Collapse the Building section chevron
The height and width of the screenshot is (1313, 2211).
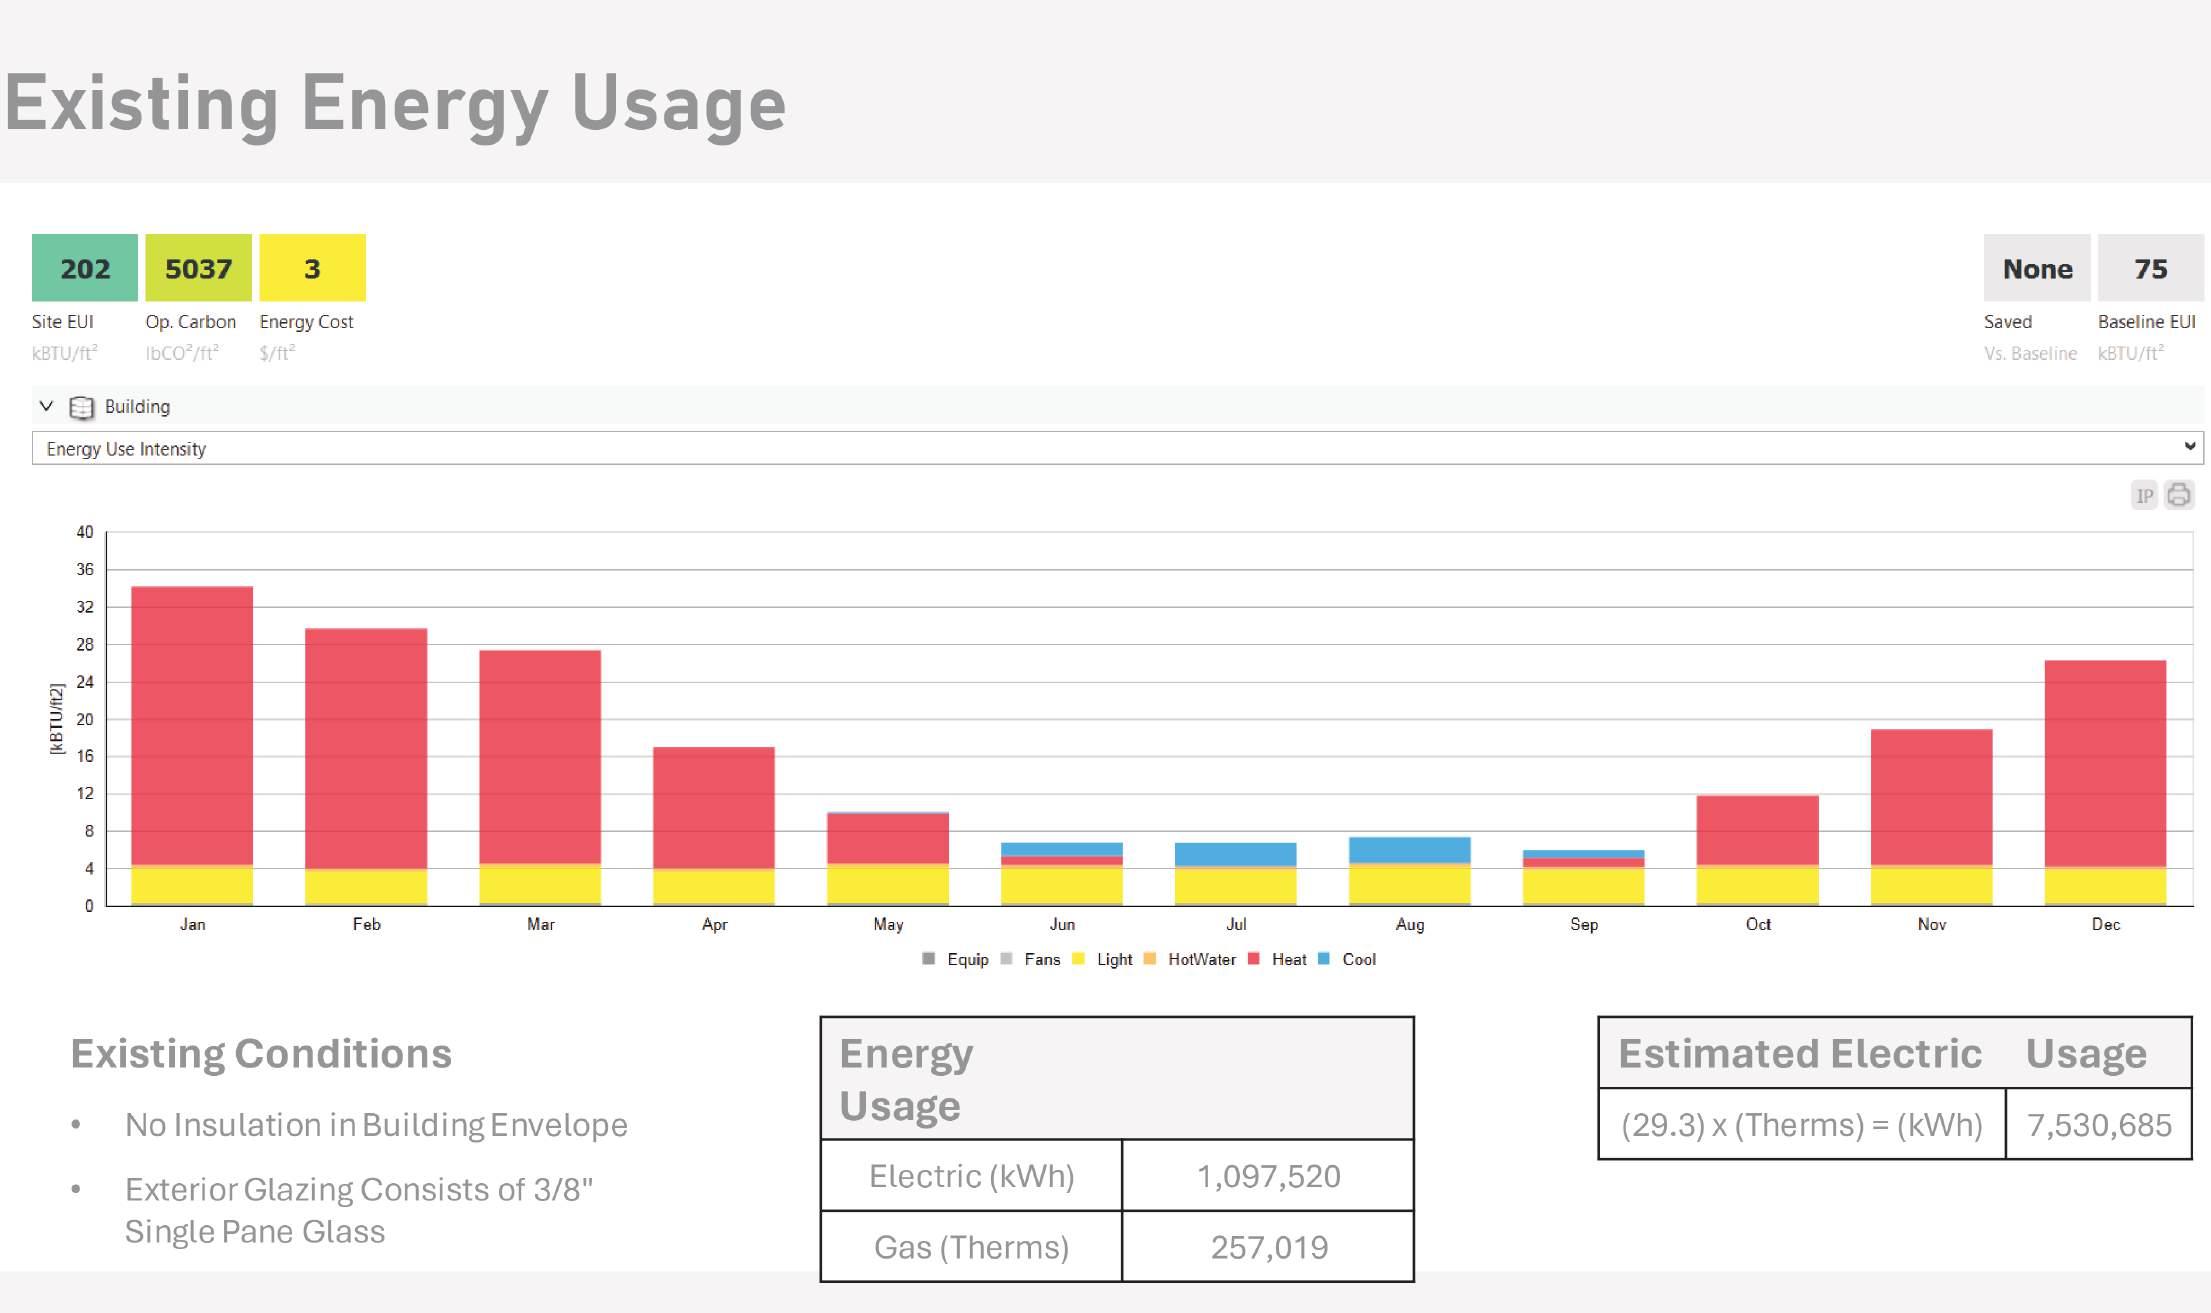[x=46, y=406]
